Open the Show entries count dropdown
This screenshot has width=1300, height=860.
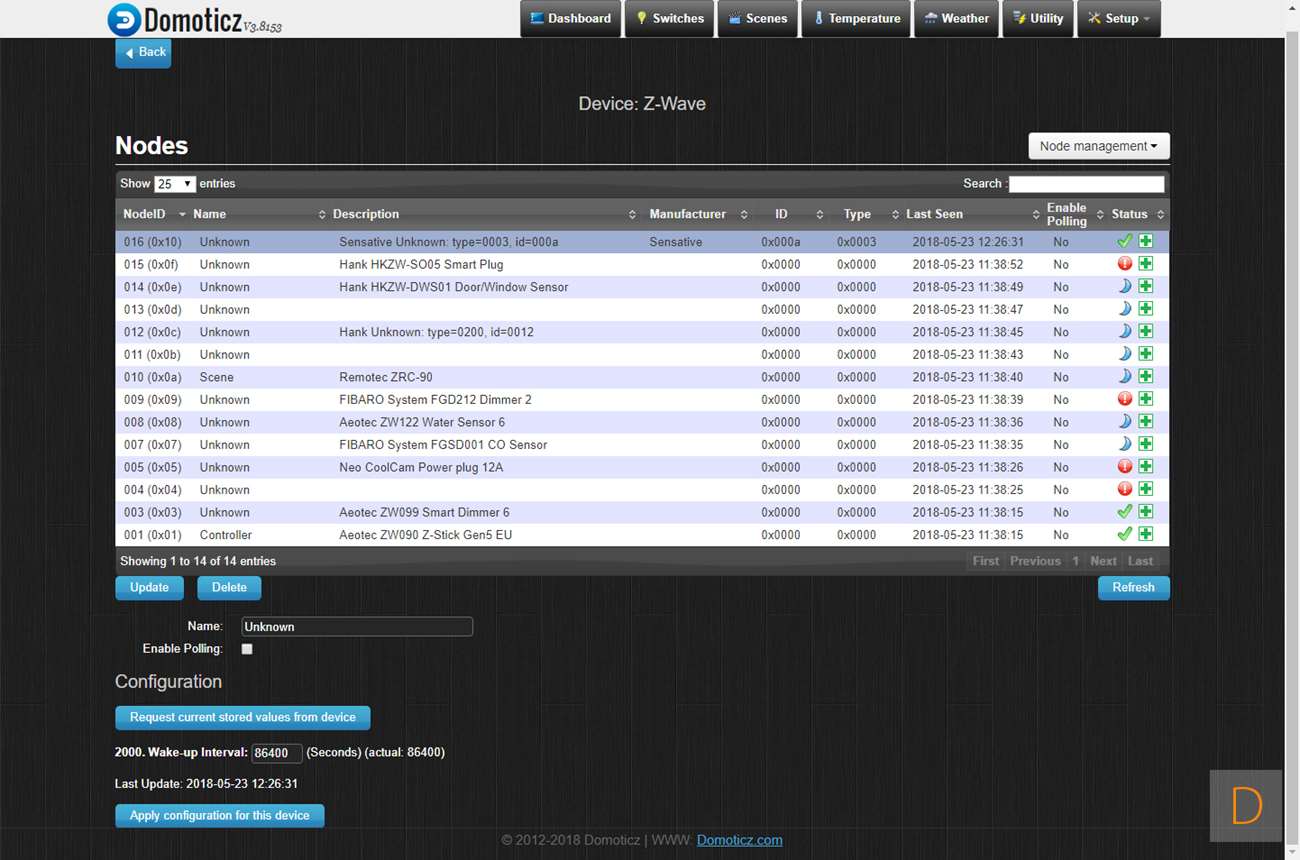pyautogui.click(x=175, y=184)
